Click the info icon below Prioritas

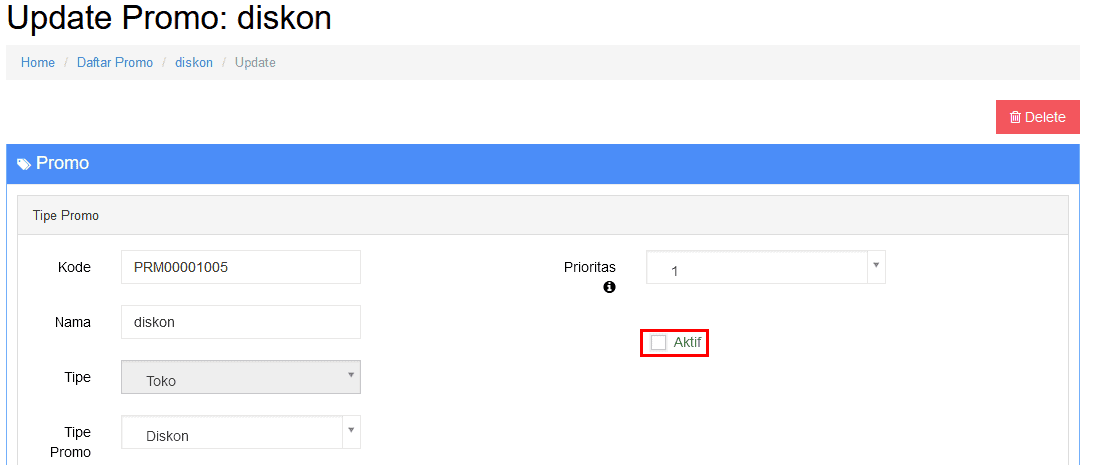click(x=609, y=287)
